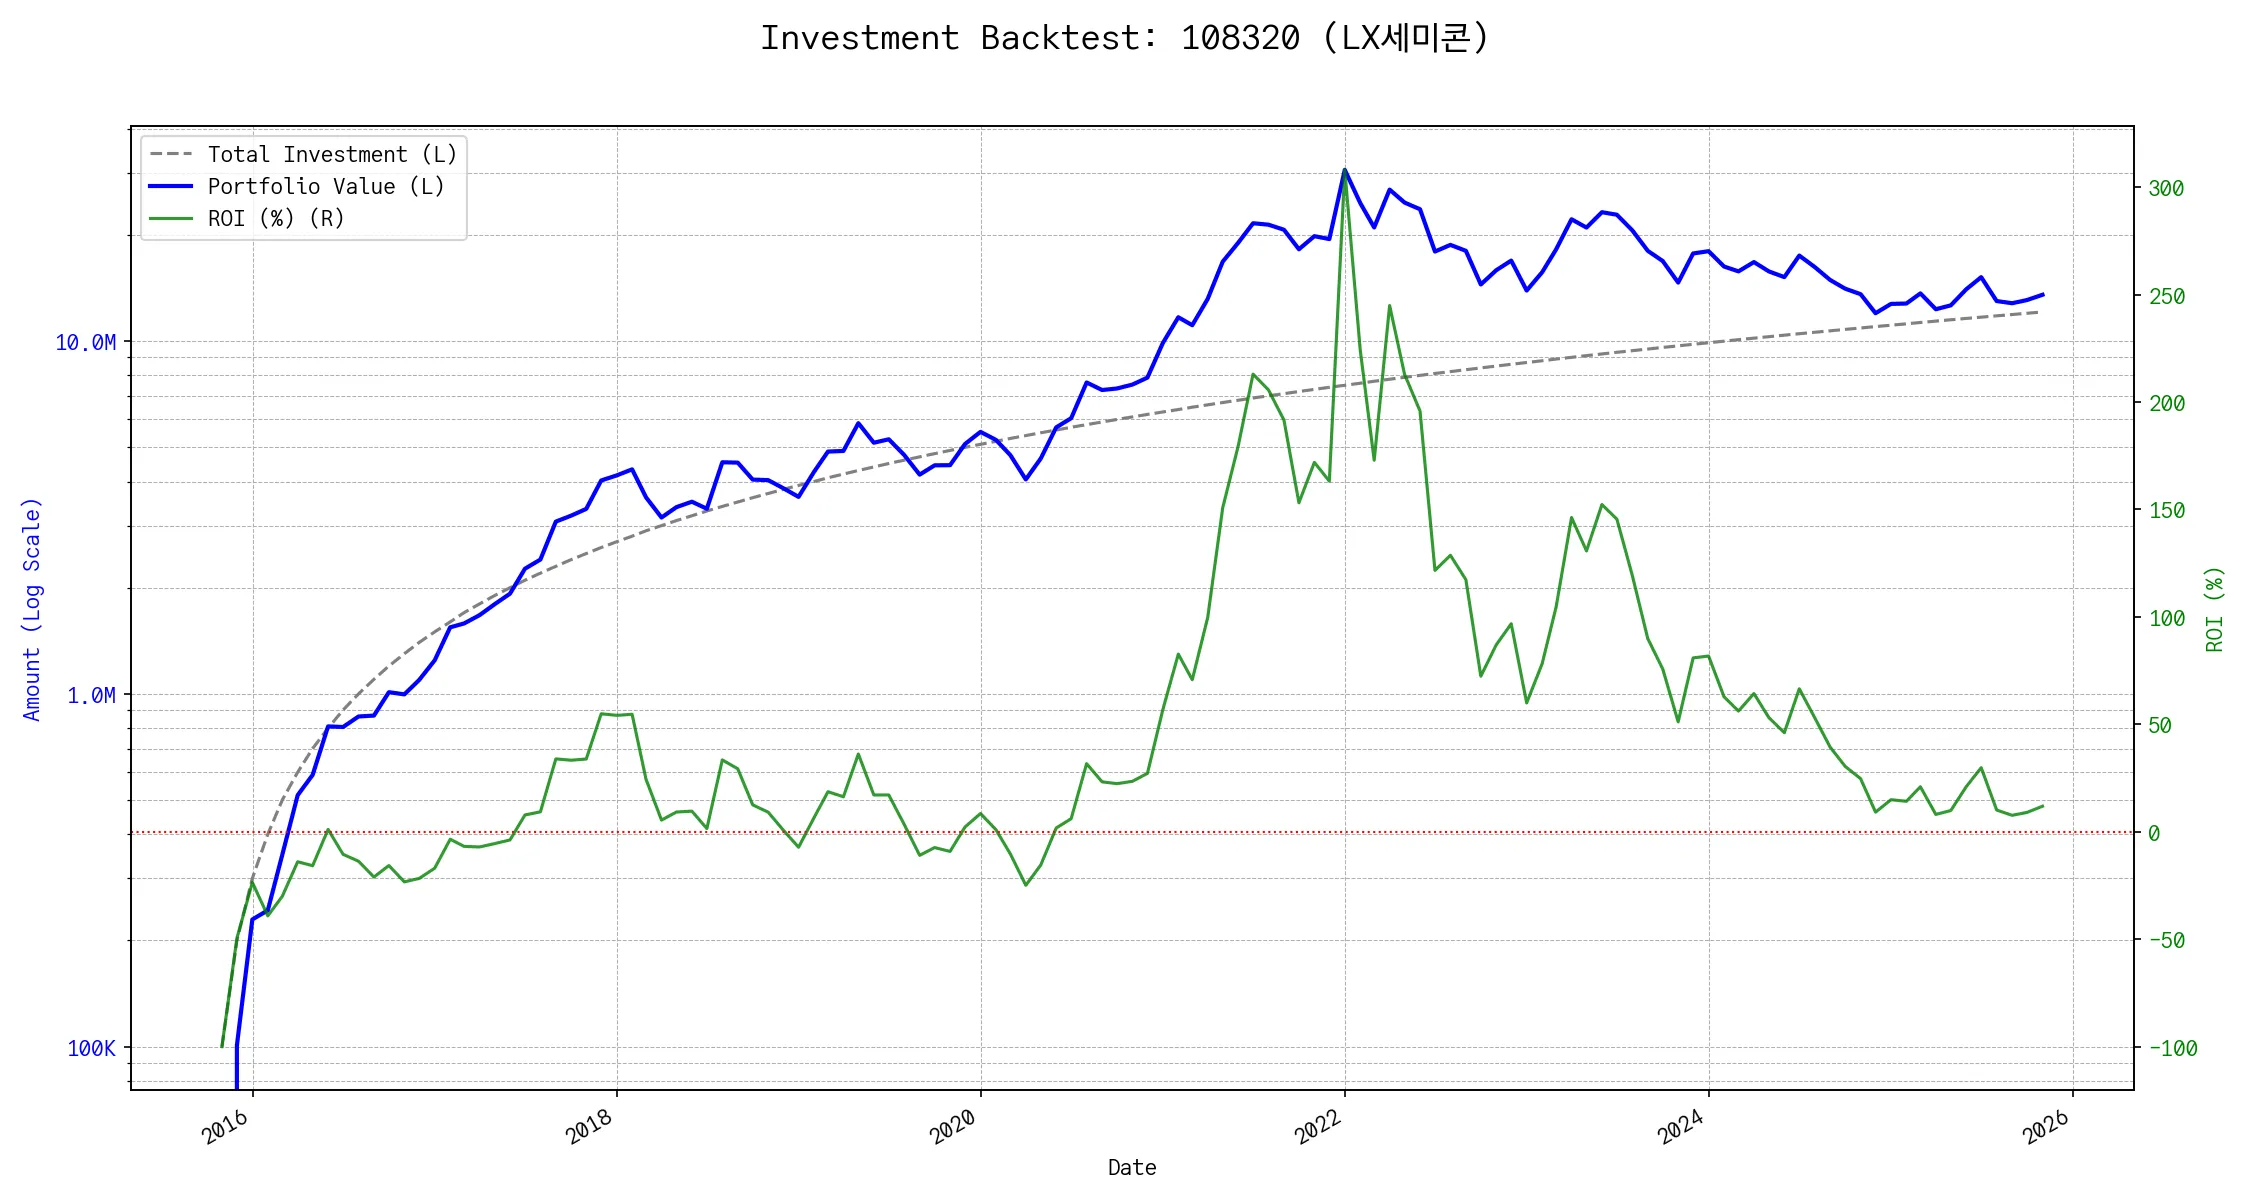The width and height of the screenshot is (2250, 1200).
Task: Click the chart title text
Action: (x=1124, y=38)
